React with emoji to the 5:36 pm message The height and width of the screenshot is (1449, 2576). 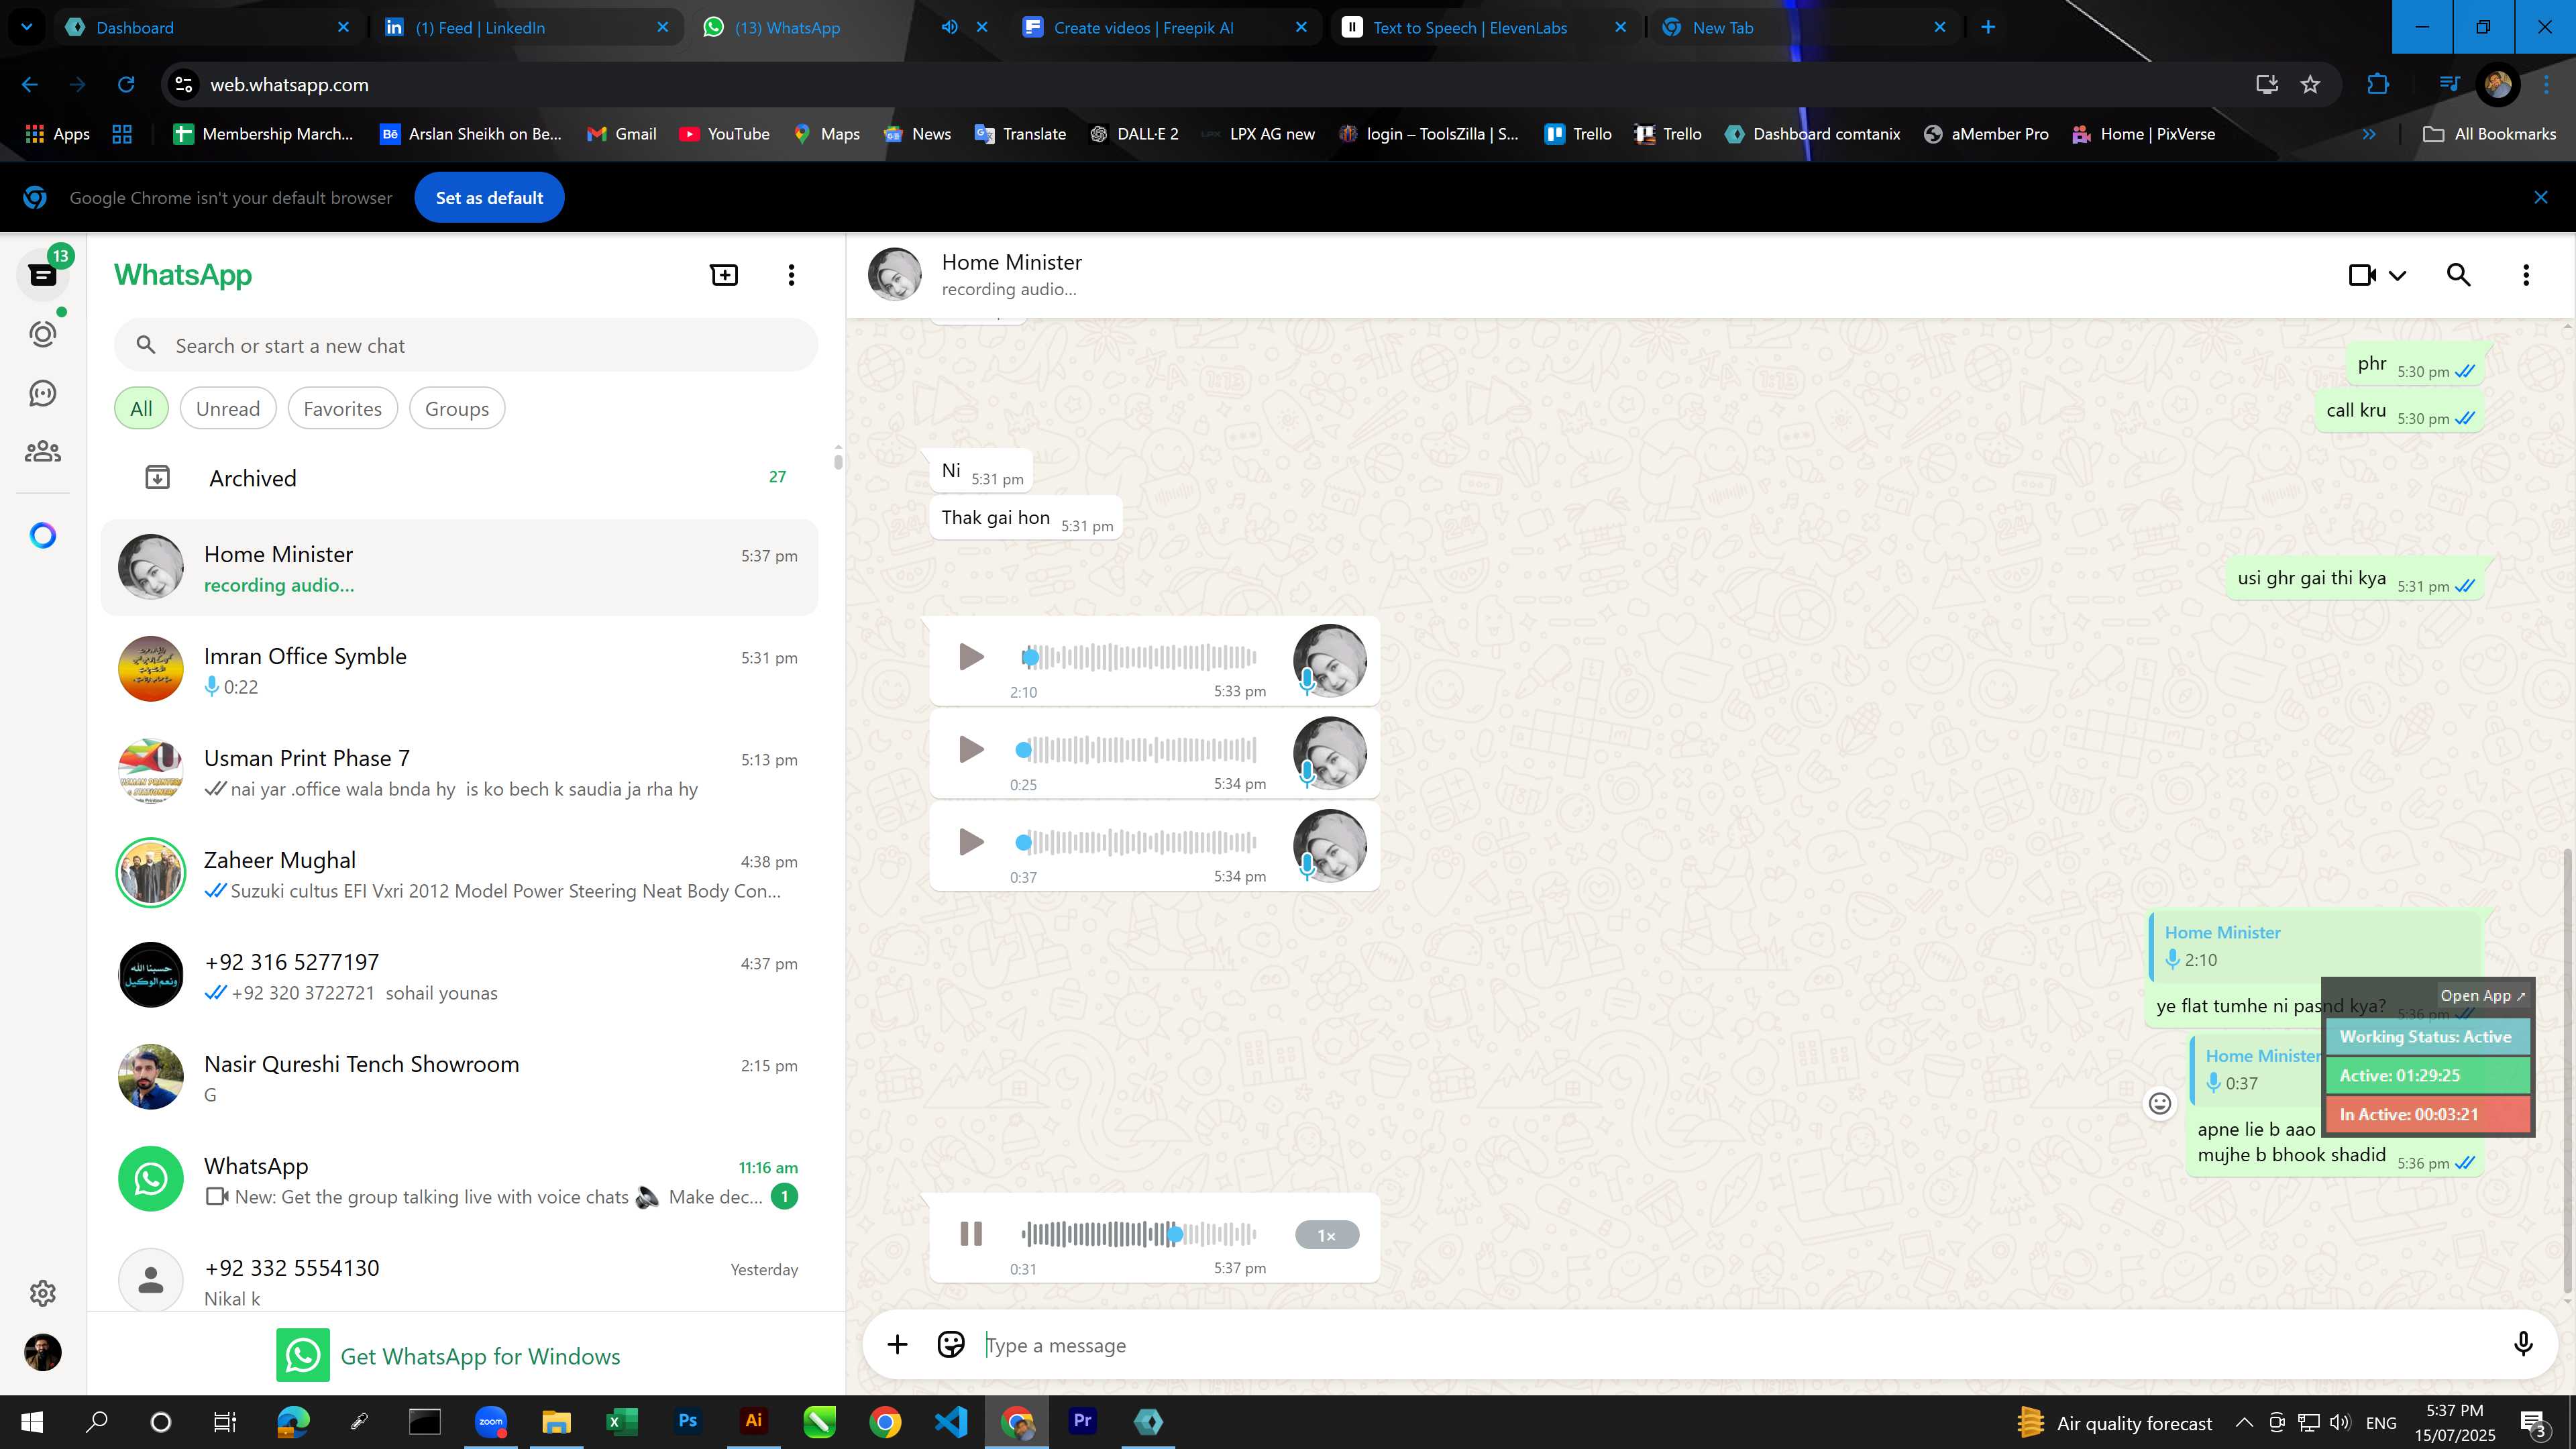(x=2160, y=1103)
